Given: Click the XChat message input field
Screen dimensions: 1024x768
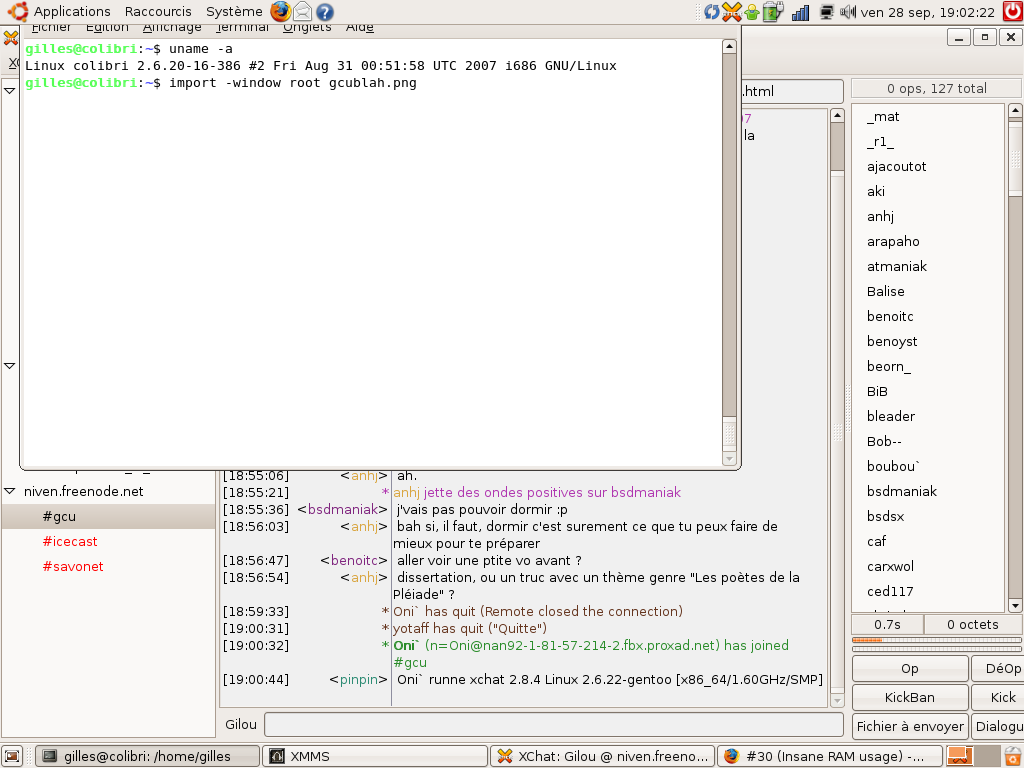Looking at the screenshot, I should point(553,724).
